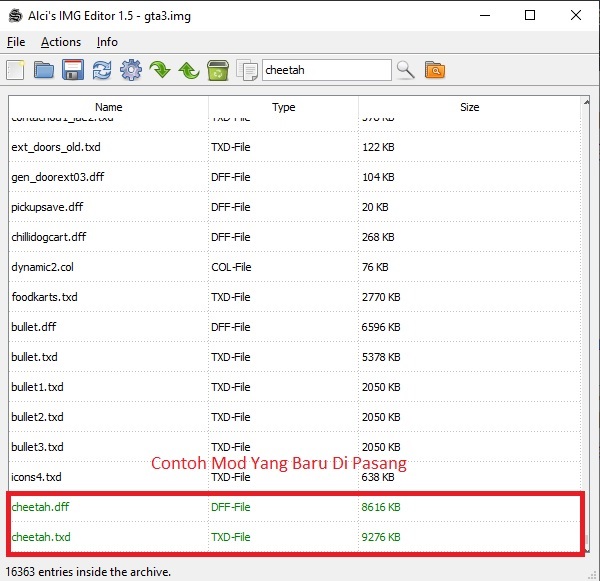Click the scrollbar up arrow
Screen dimensions: 600x581
[586, 102]
